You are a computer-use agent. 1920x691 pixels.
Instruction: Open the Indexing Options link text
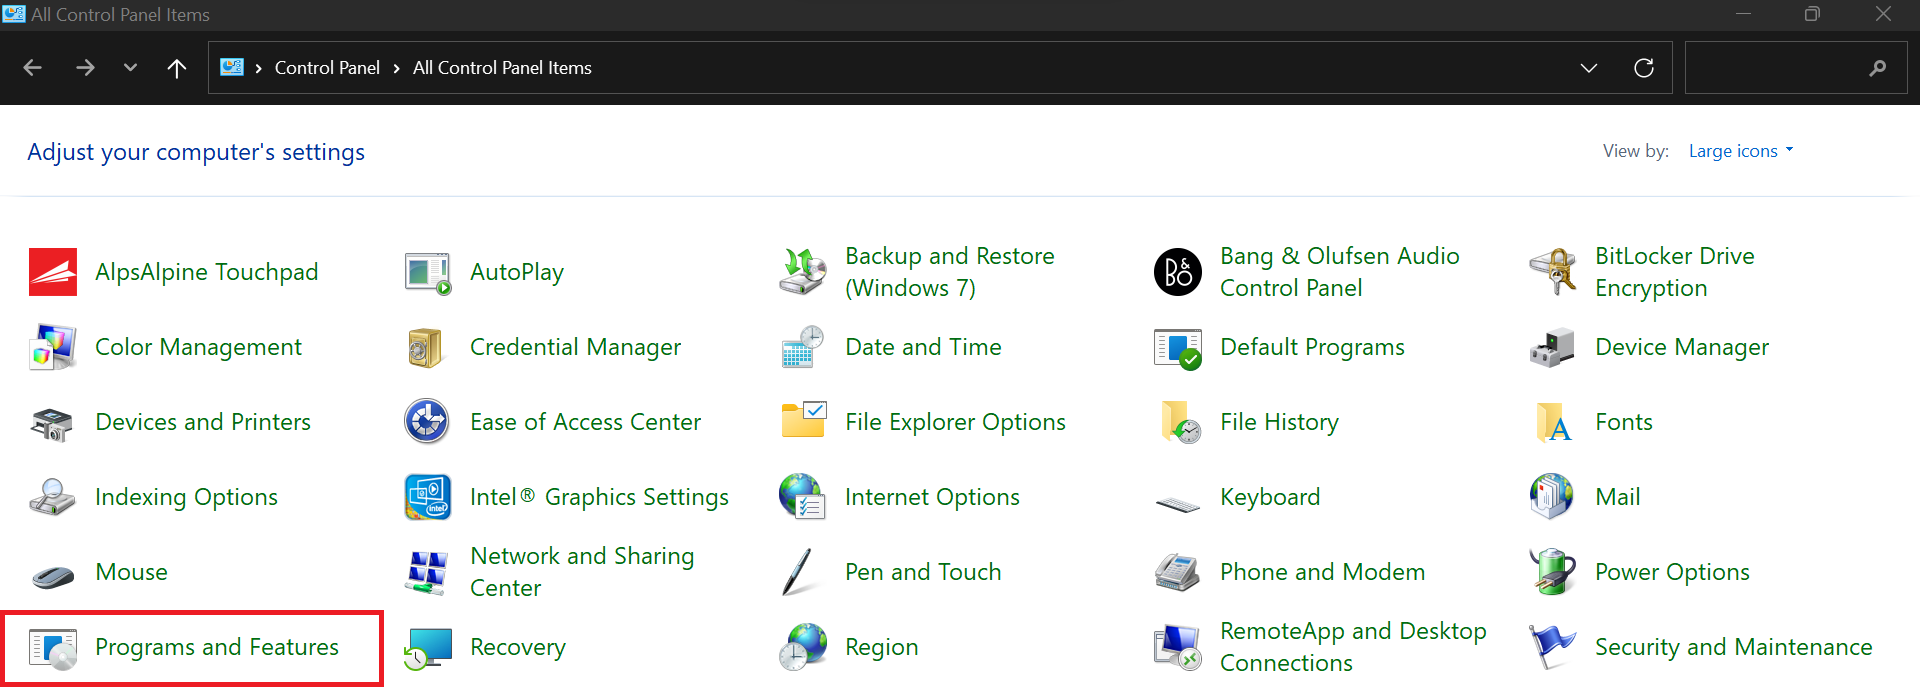(186, 497)
